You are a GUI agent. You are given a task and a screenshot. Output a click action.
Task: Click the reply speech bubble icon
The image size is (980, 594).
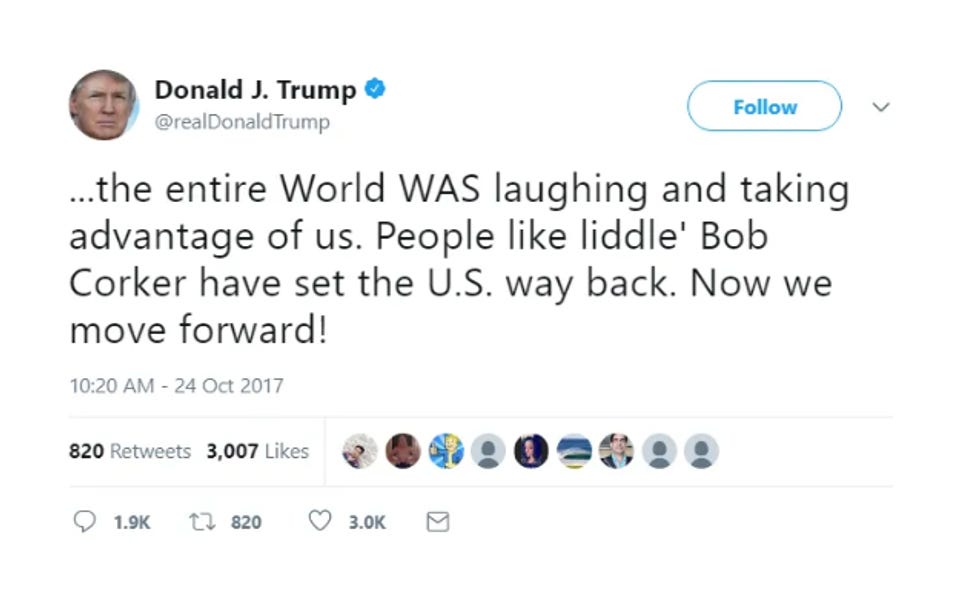point(84,521)
